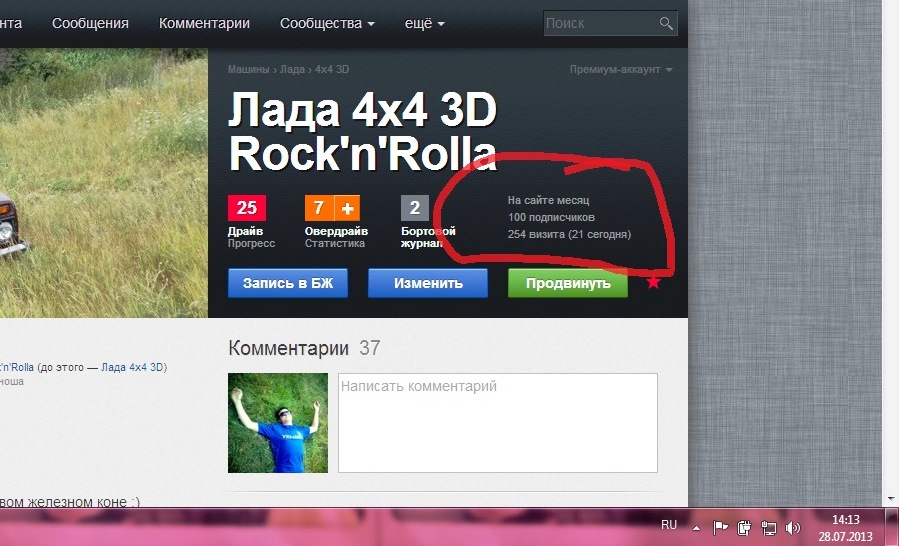Go to Машины breadcrumb link
This screenshot has height=546, width=899.
tap(248, 69)
